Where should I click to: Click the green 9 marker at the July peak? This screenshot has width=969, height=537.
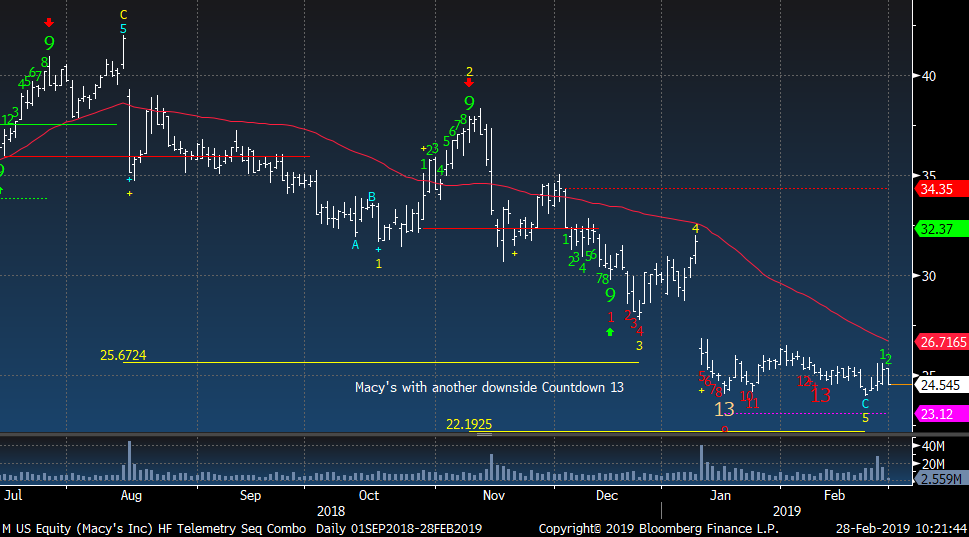pos(49,43)
